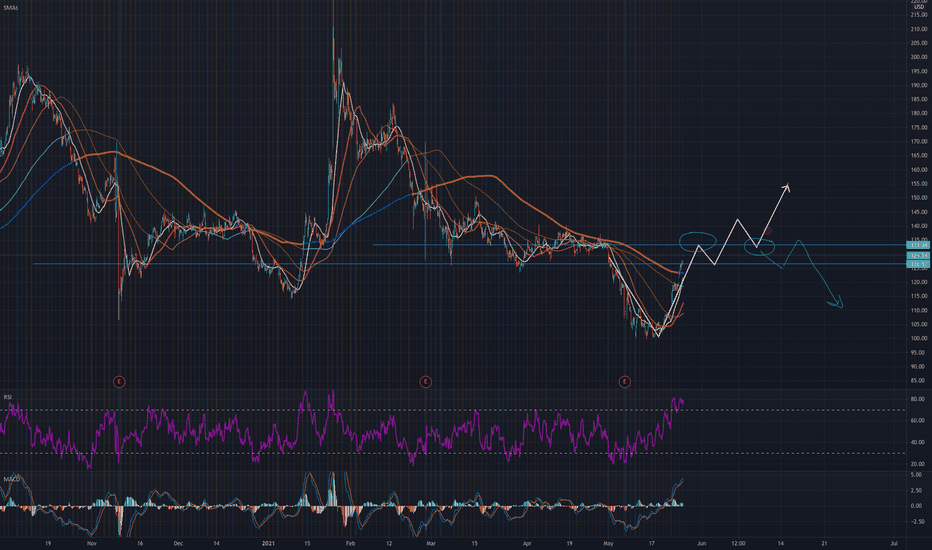Click the RSI axis 20.00 label
932x550 pixels.
(x=918, y=464)
